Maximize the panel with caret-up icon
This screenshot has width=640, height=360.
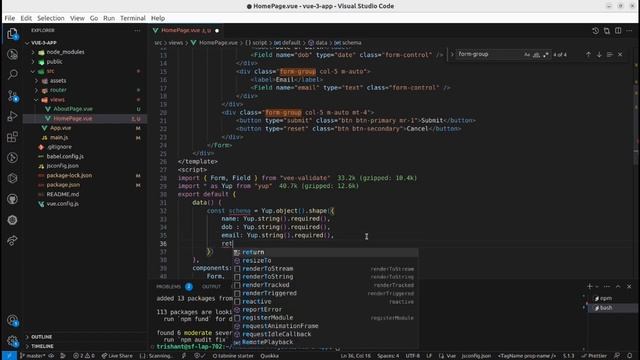[618, 287]
